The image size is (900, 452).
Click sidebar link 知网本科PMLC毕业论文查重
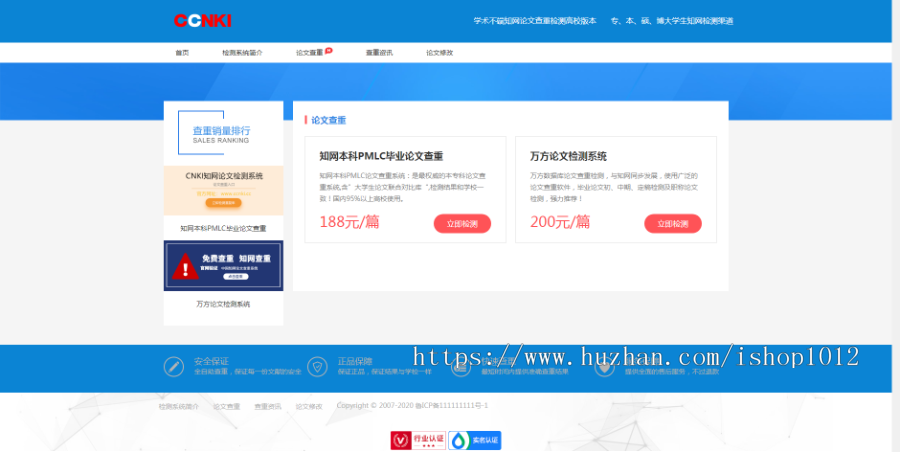tap(223, 228)
